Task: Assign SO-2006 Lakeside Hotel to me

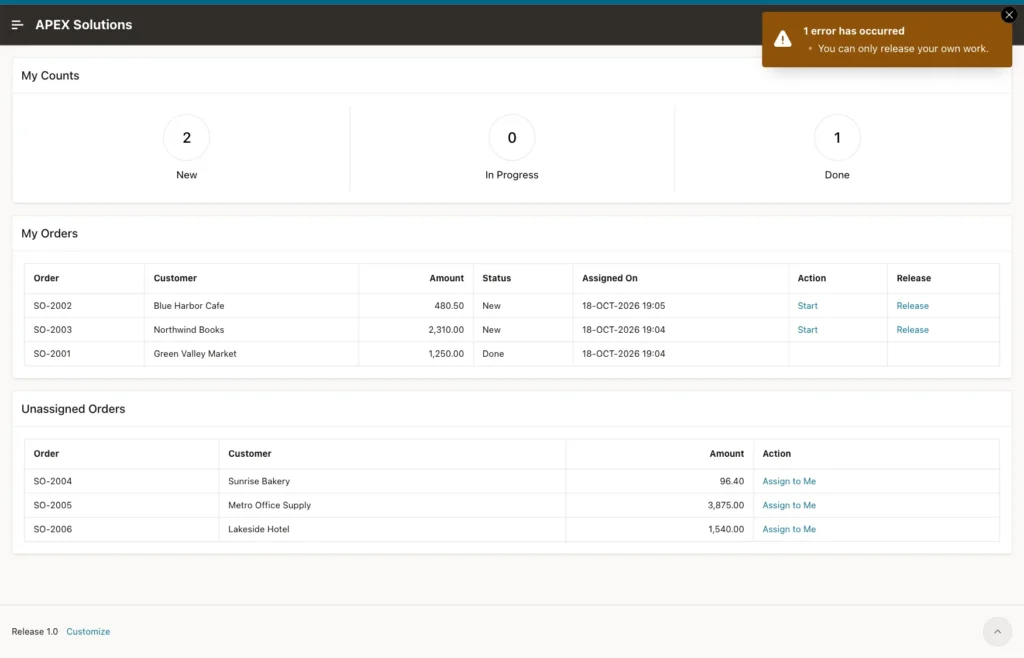Action: click(x=789, y=529)
